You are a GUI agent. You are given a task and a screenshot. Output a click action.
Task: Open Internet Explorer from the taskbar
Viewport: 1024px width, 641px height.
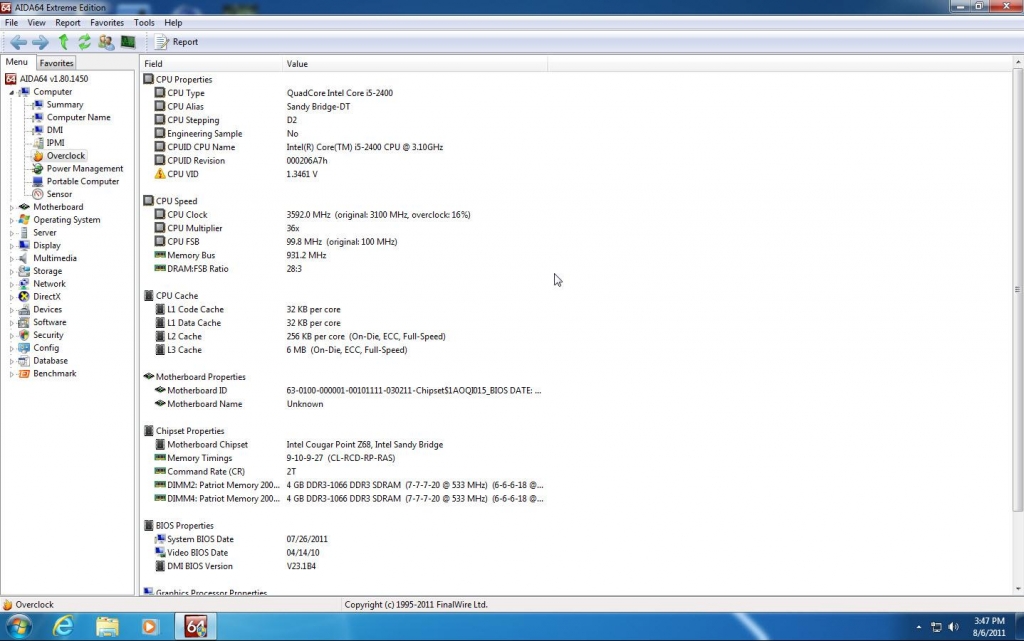tap(64, 627)
